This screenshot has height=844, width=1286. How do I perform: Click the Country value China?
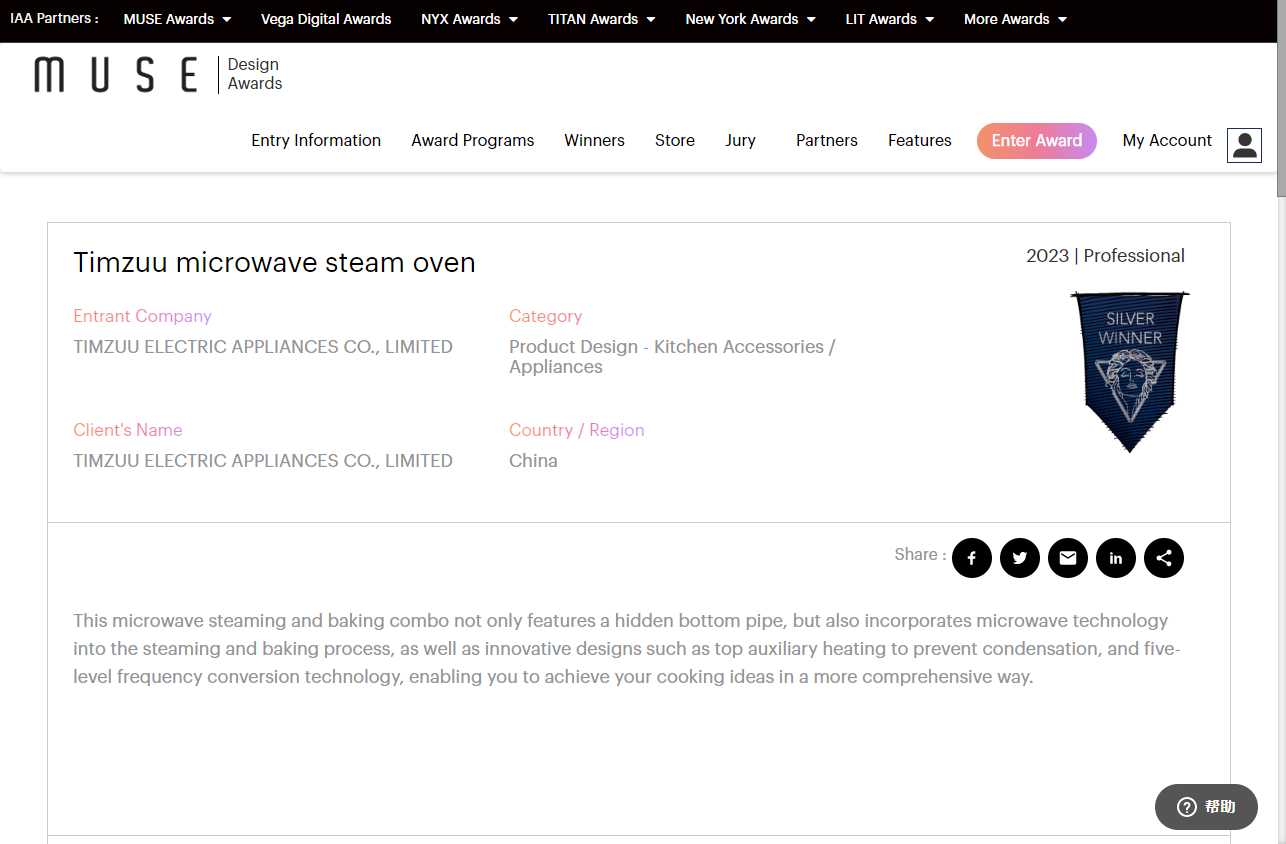(x=533, y=461)
